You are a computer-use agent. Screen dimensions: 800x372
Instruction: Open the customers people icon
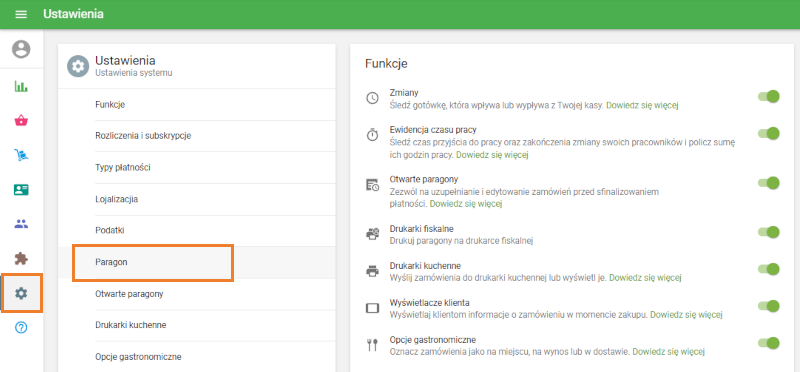pos(21,224)
